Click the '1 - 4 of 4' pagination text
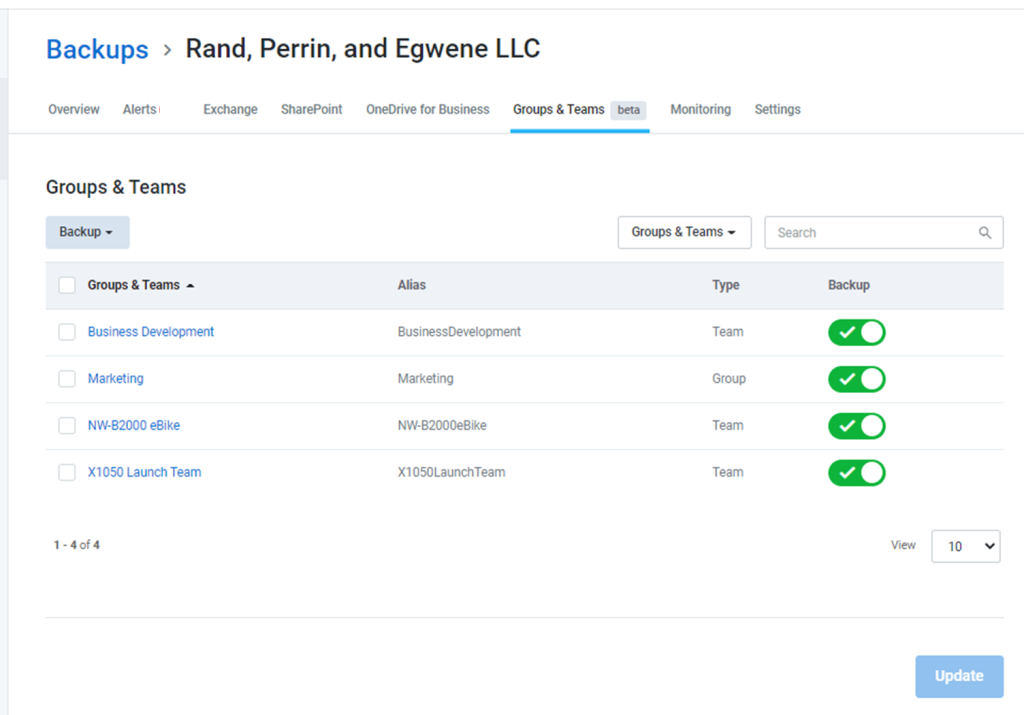 tap(76, 545)
